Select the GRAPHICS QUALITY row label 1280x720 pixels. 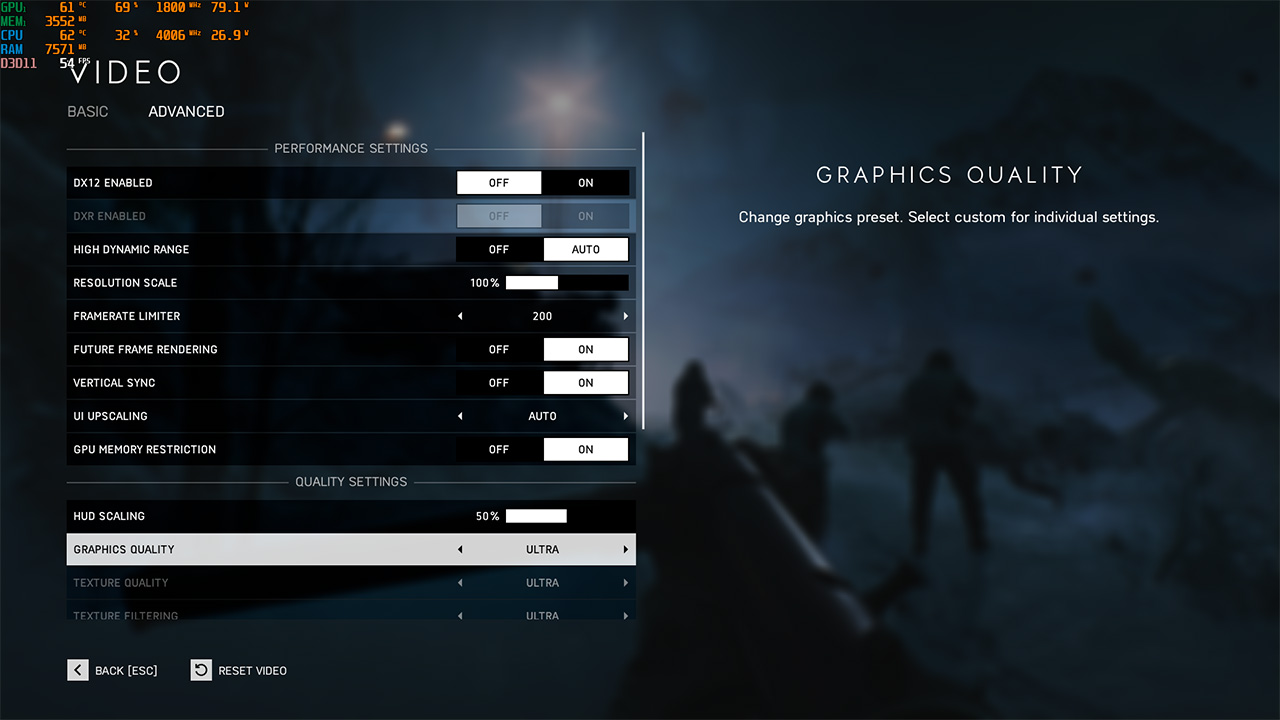click(124, 549)
